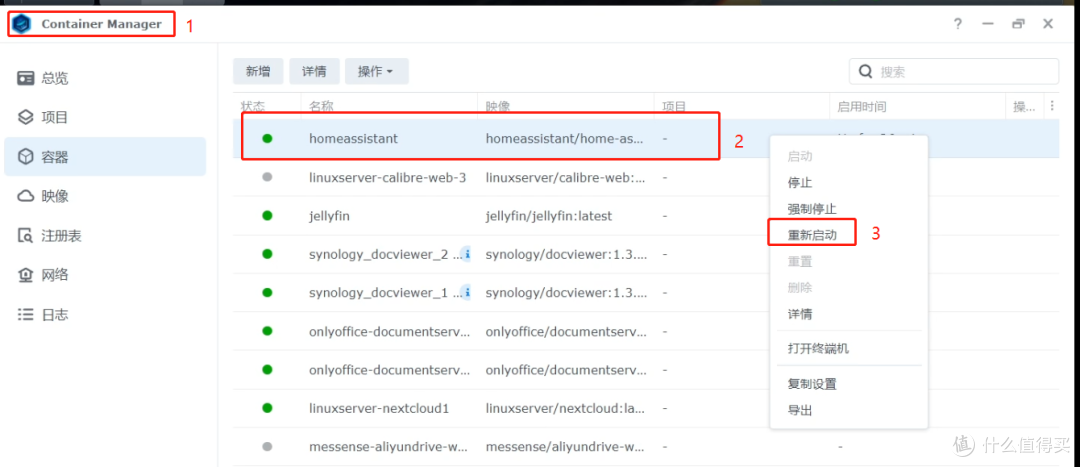
Task: Open the column options three-dot menu
Action: (1050, 106)
